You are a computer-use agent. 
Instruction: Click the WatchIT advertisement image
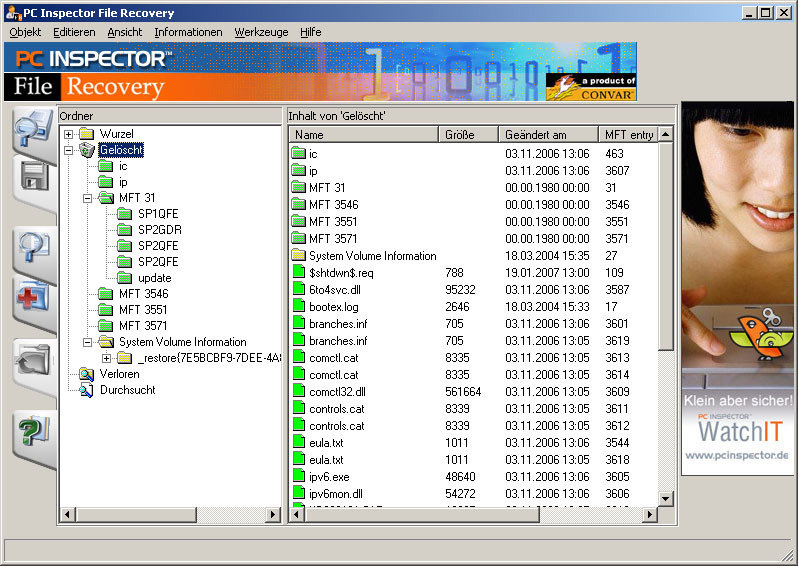737,288
